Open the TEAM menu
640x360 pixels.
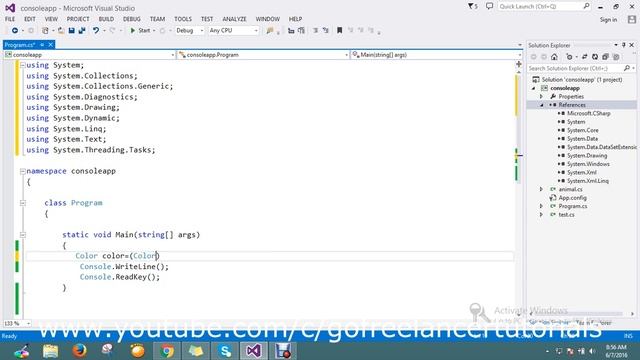click(x=157, y=19)
